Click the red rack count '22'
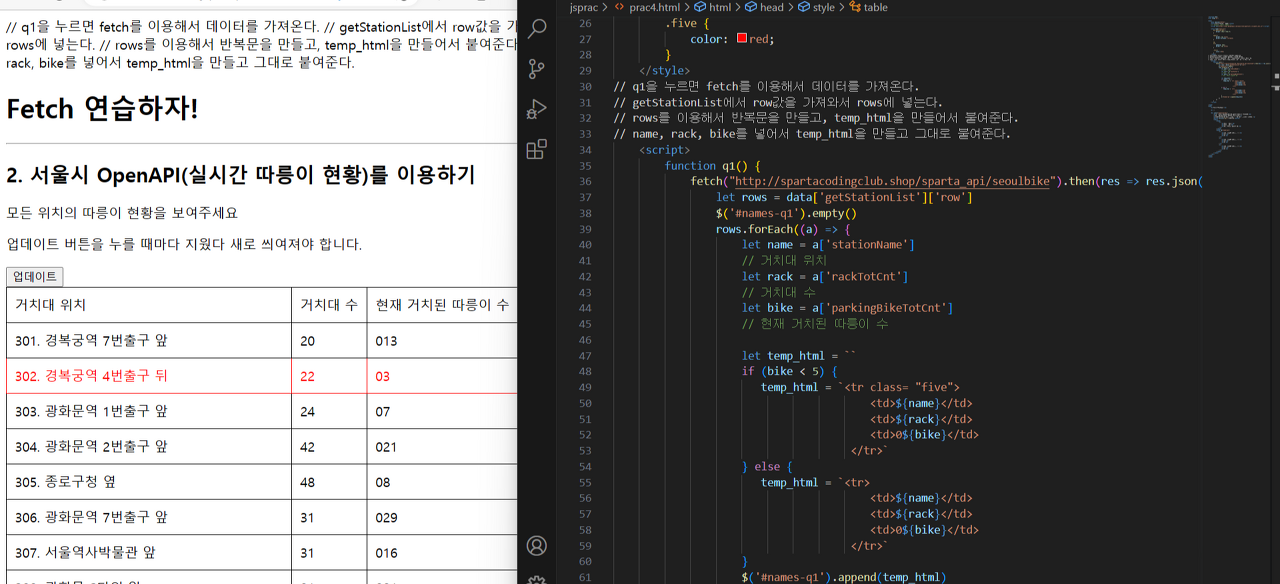The width and height of the screenshot is (1280, 584). (307, 376)
